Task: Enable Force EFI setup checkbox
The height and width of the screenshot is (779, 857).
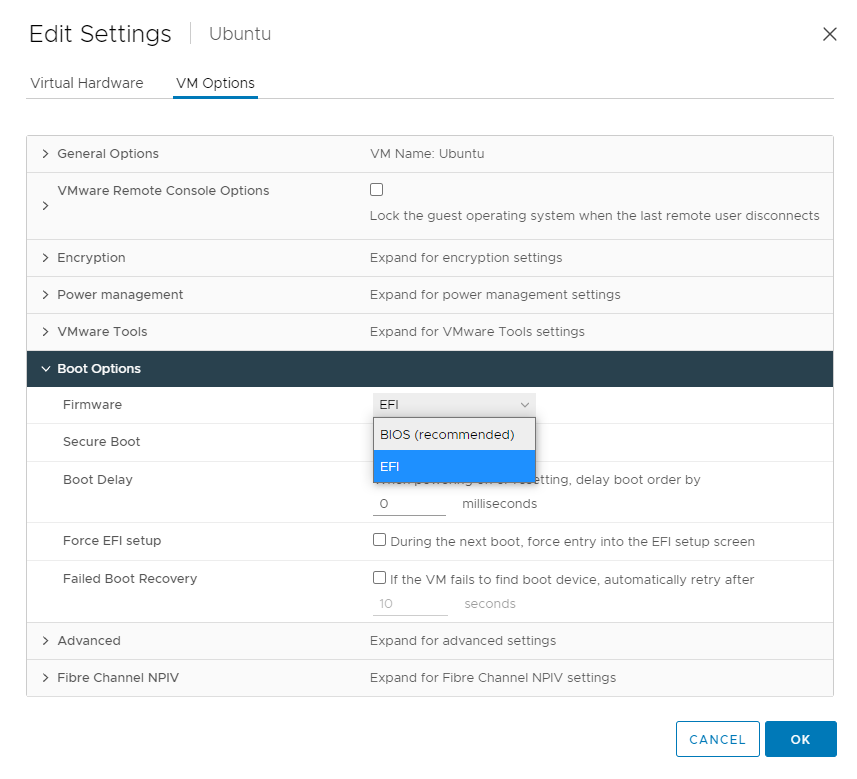Action: 380,540
